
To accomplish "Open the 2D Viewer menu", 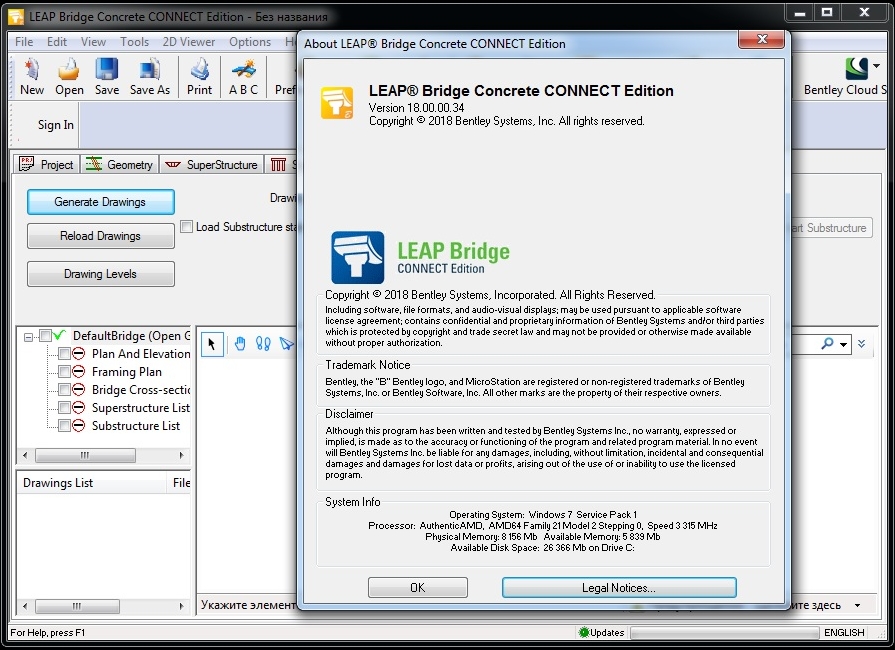I will [x=188, y=42].
